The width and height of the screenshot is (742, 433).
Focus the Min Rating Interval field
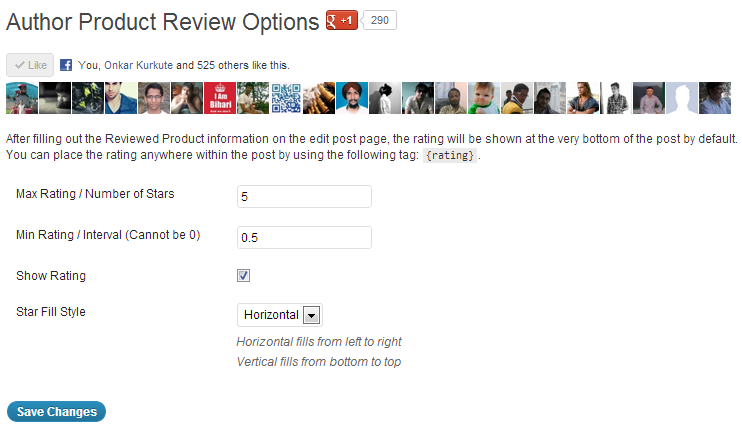(304, 238)
